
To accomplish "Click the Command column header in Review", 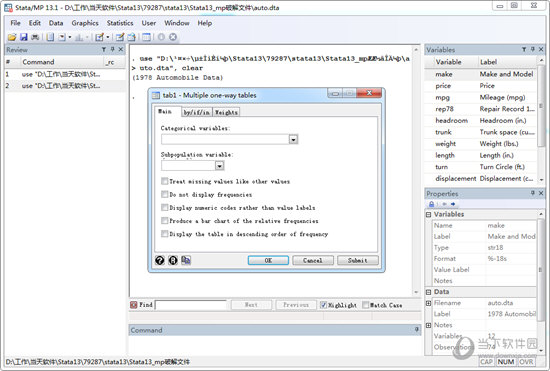I will (62, 62).
